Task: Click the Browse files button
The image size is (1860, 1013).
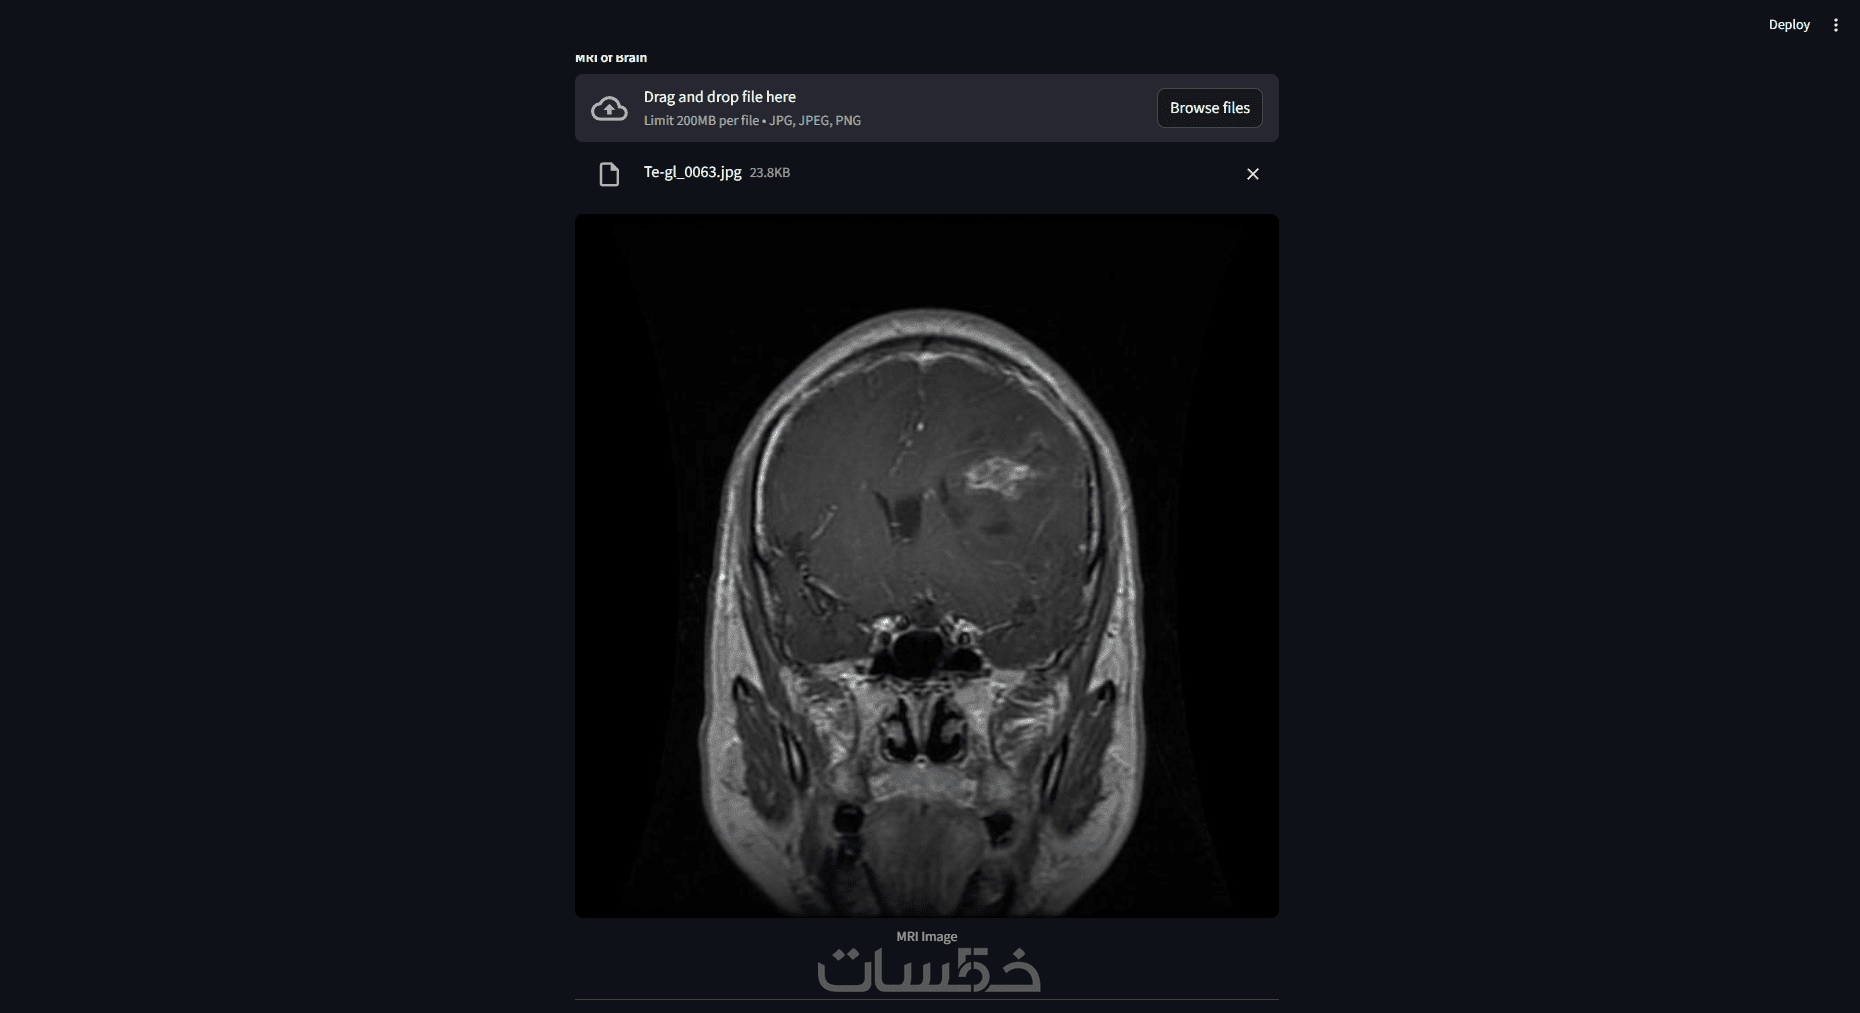Action: point(1209,108)
